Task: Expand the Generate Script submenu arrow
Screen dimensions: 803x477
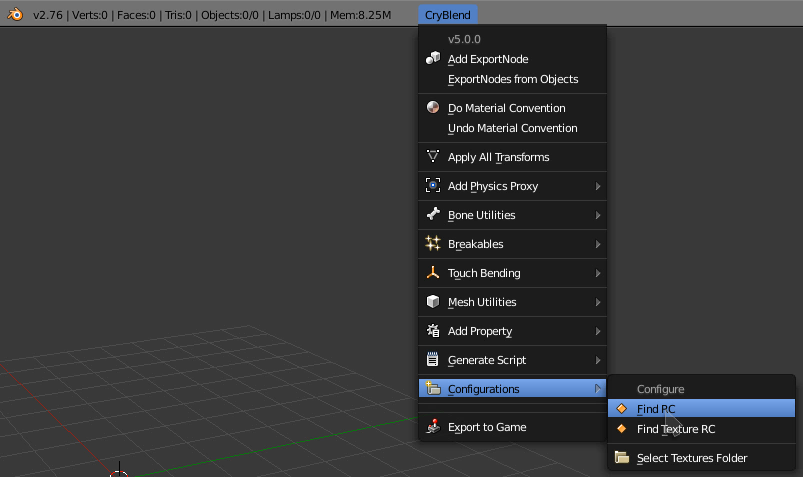Action: (x=598, y=360)
